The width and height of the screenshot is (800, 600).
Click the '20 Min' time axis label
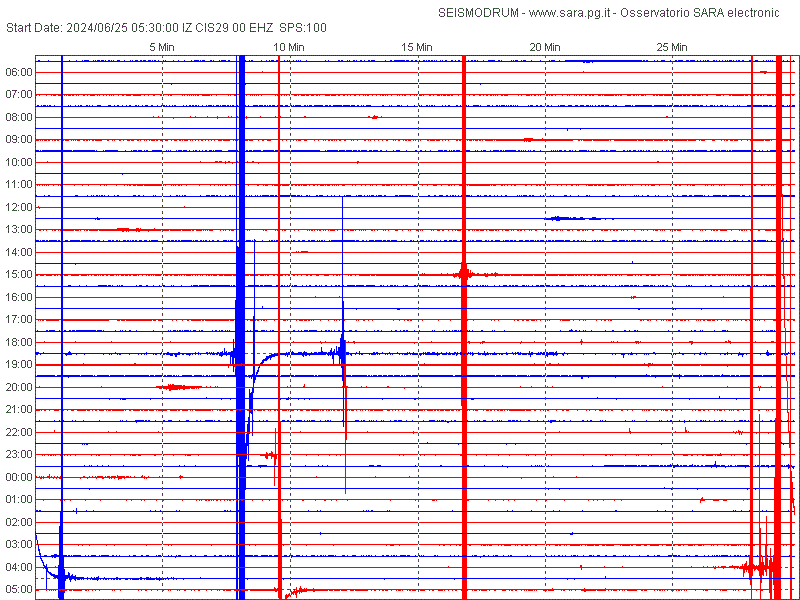point(545,47)
